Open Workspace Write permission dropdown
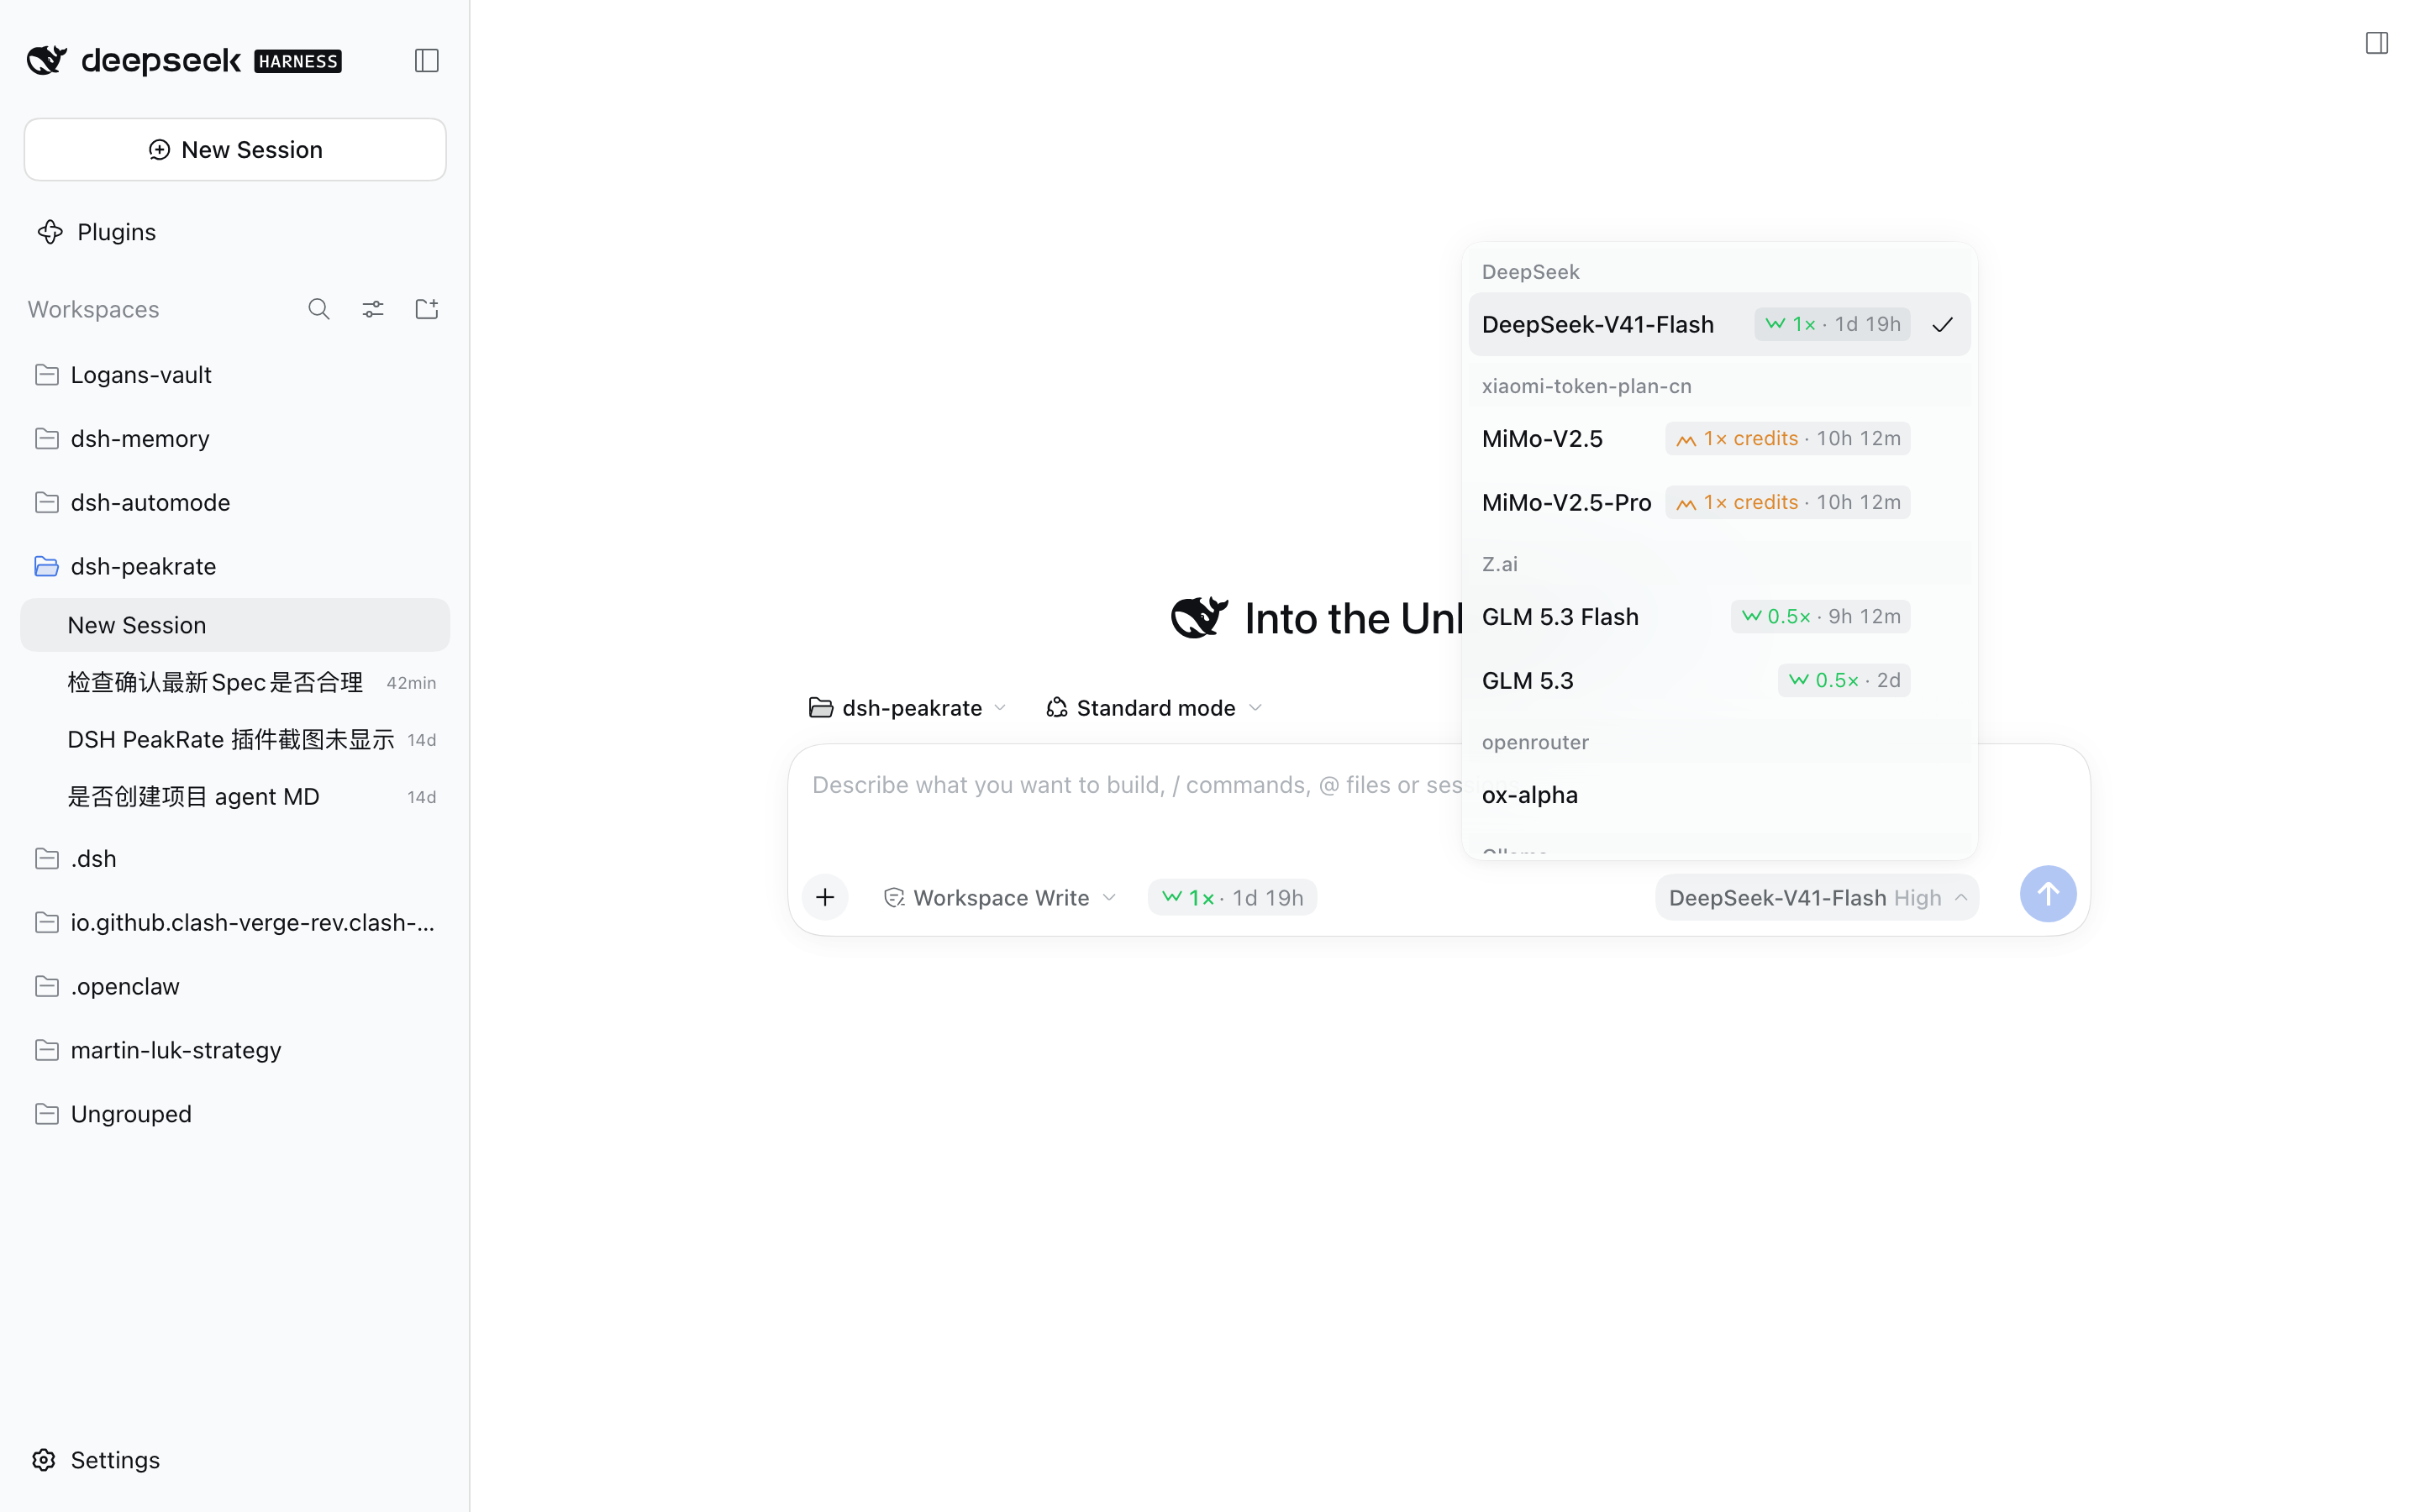The image size is (2420, 1512). point(1000,898)
